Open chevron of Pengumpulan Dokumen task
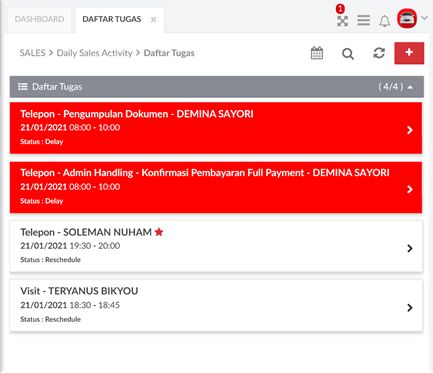Image resolution: width=433 pixels, height=373 pixels. (x=410, y=130)
